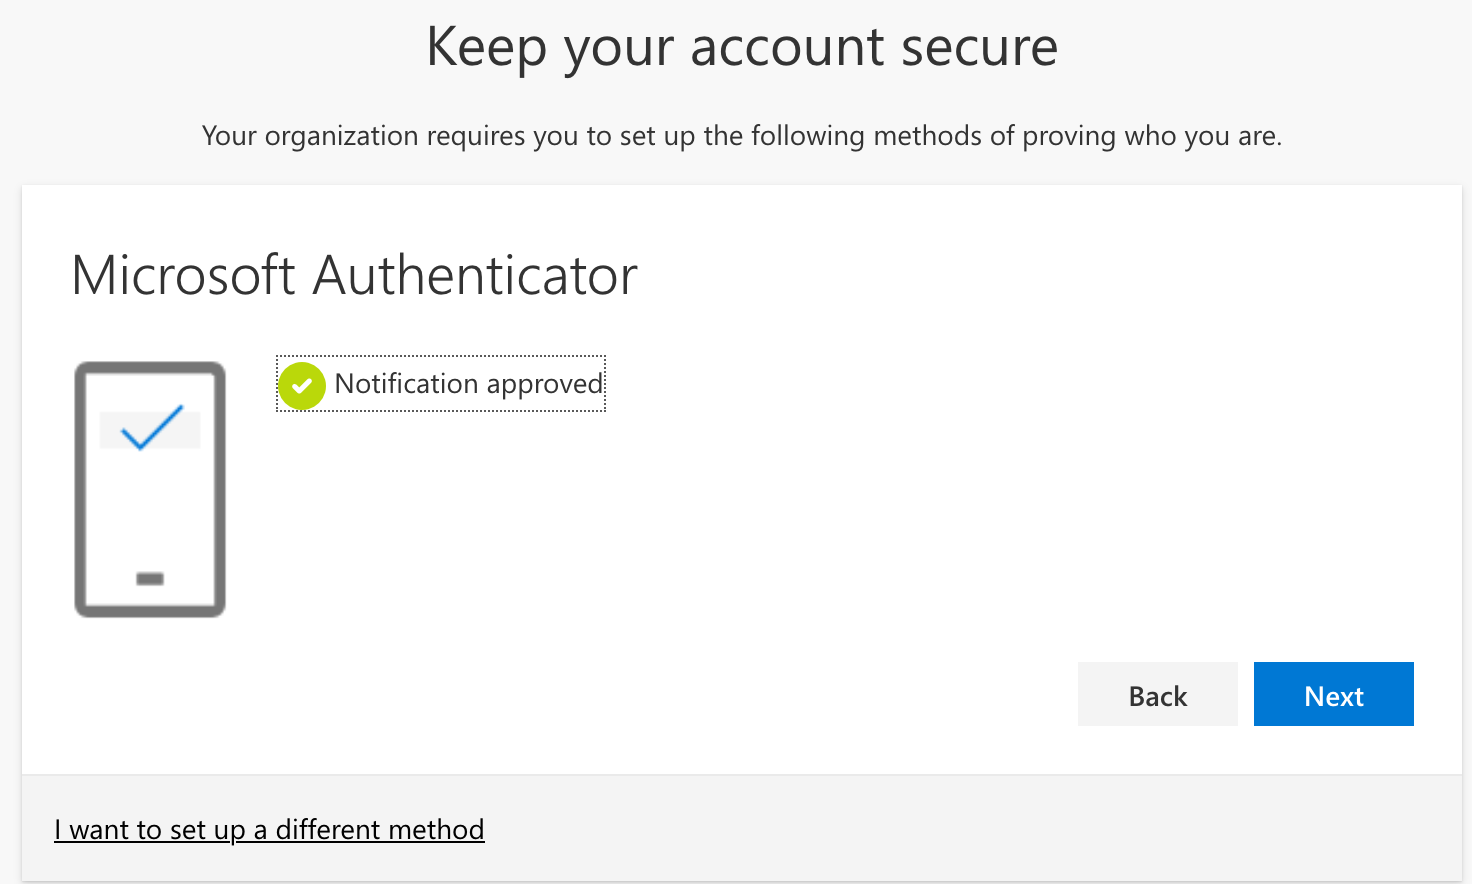Image resolution: width=1472 pixels, height=884 pixels.
Task: Select the 'Notification approved' status text
Action: [x=468, y=384]
